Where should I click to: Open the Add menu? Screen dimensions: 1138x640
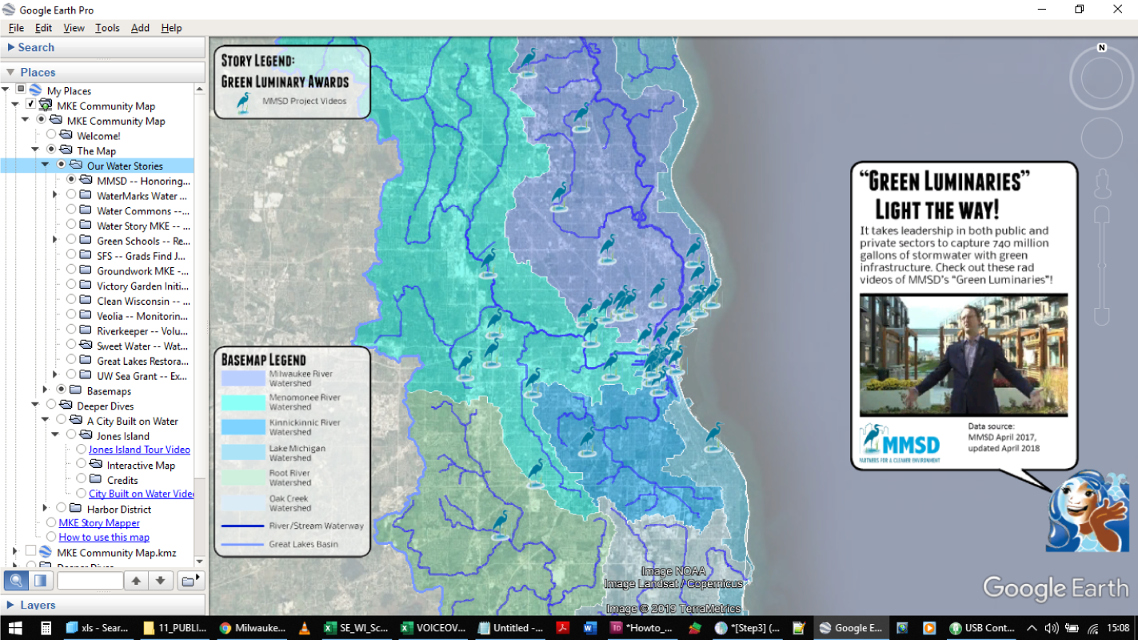click(x=140, y=28)
